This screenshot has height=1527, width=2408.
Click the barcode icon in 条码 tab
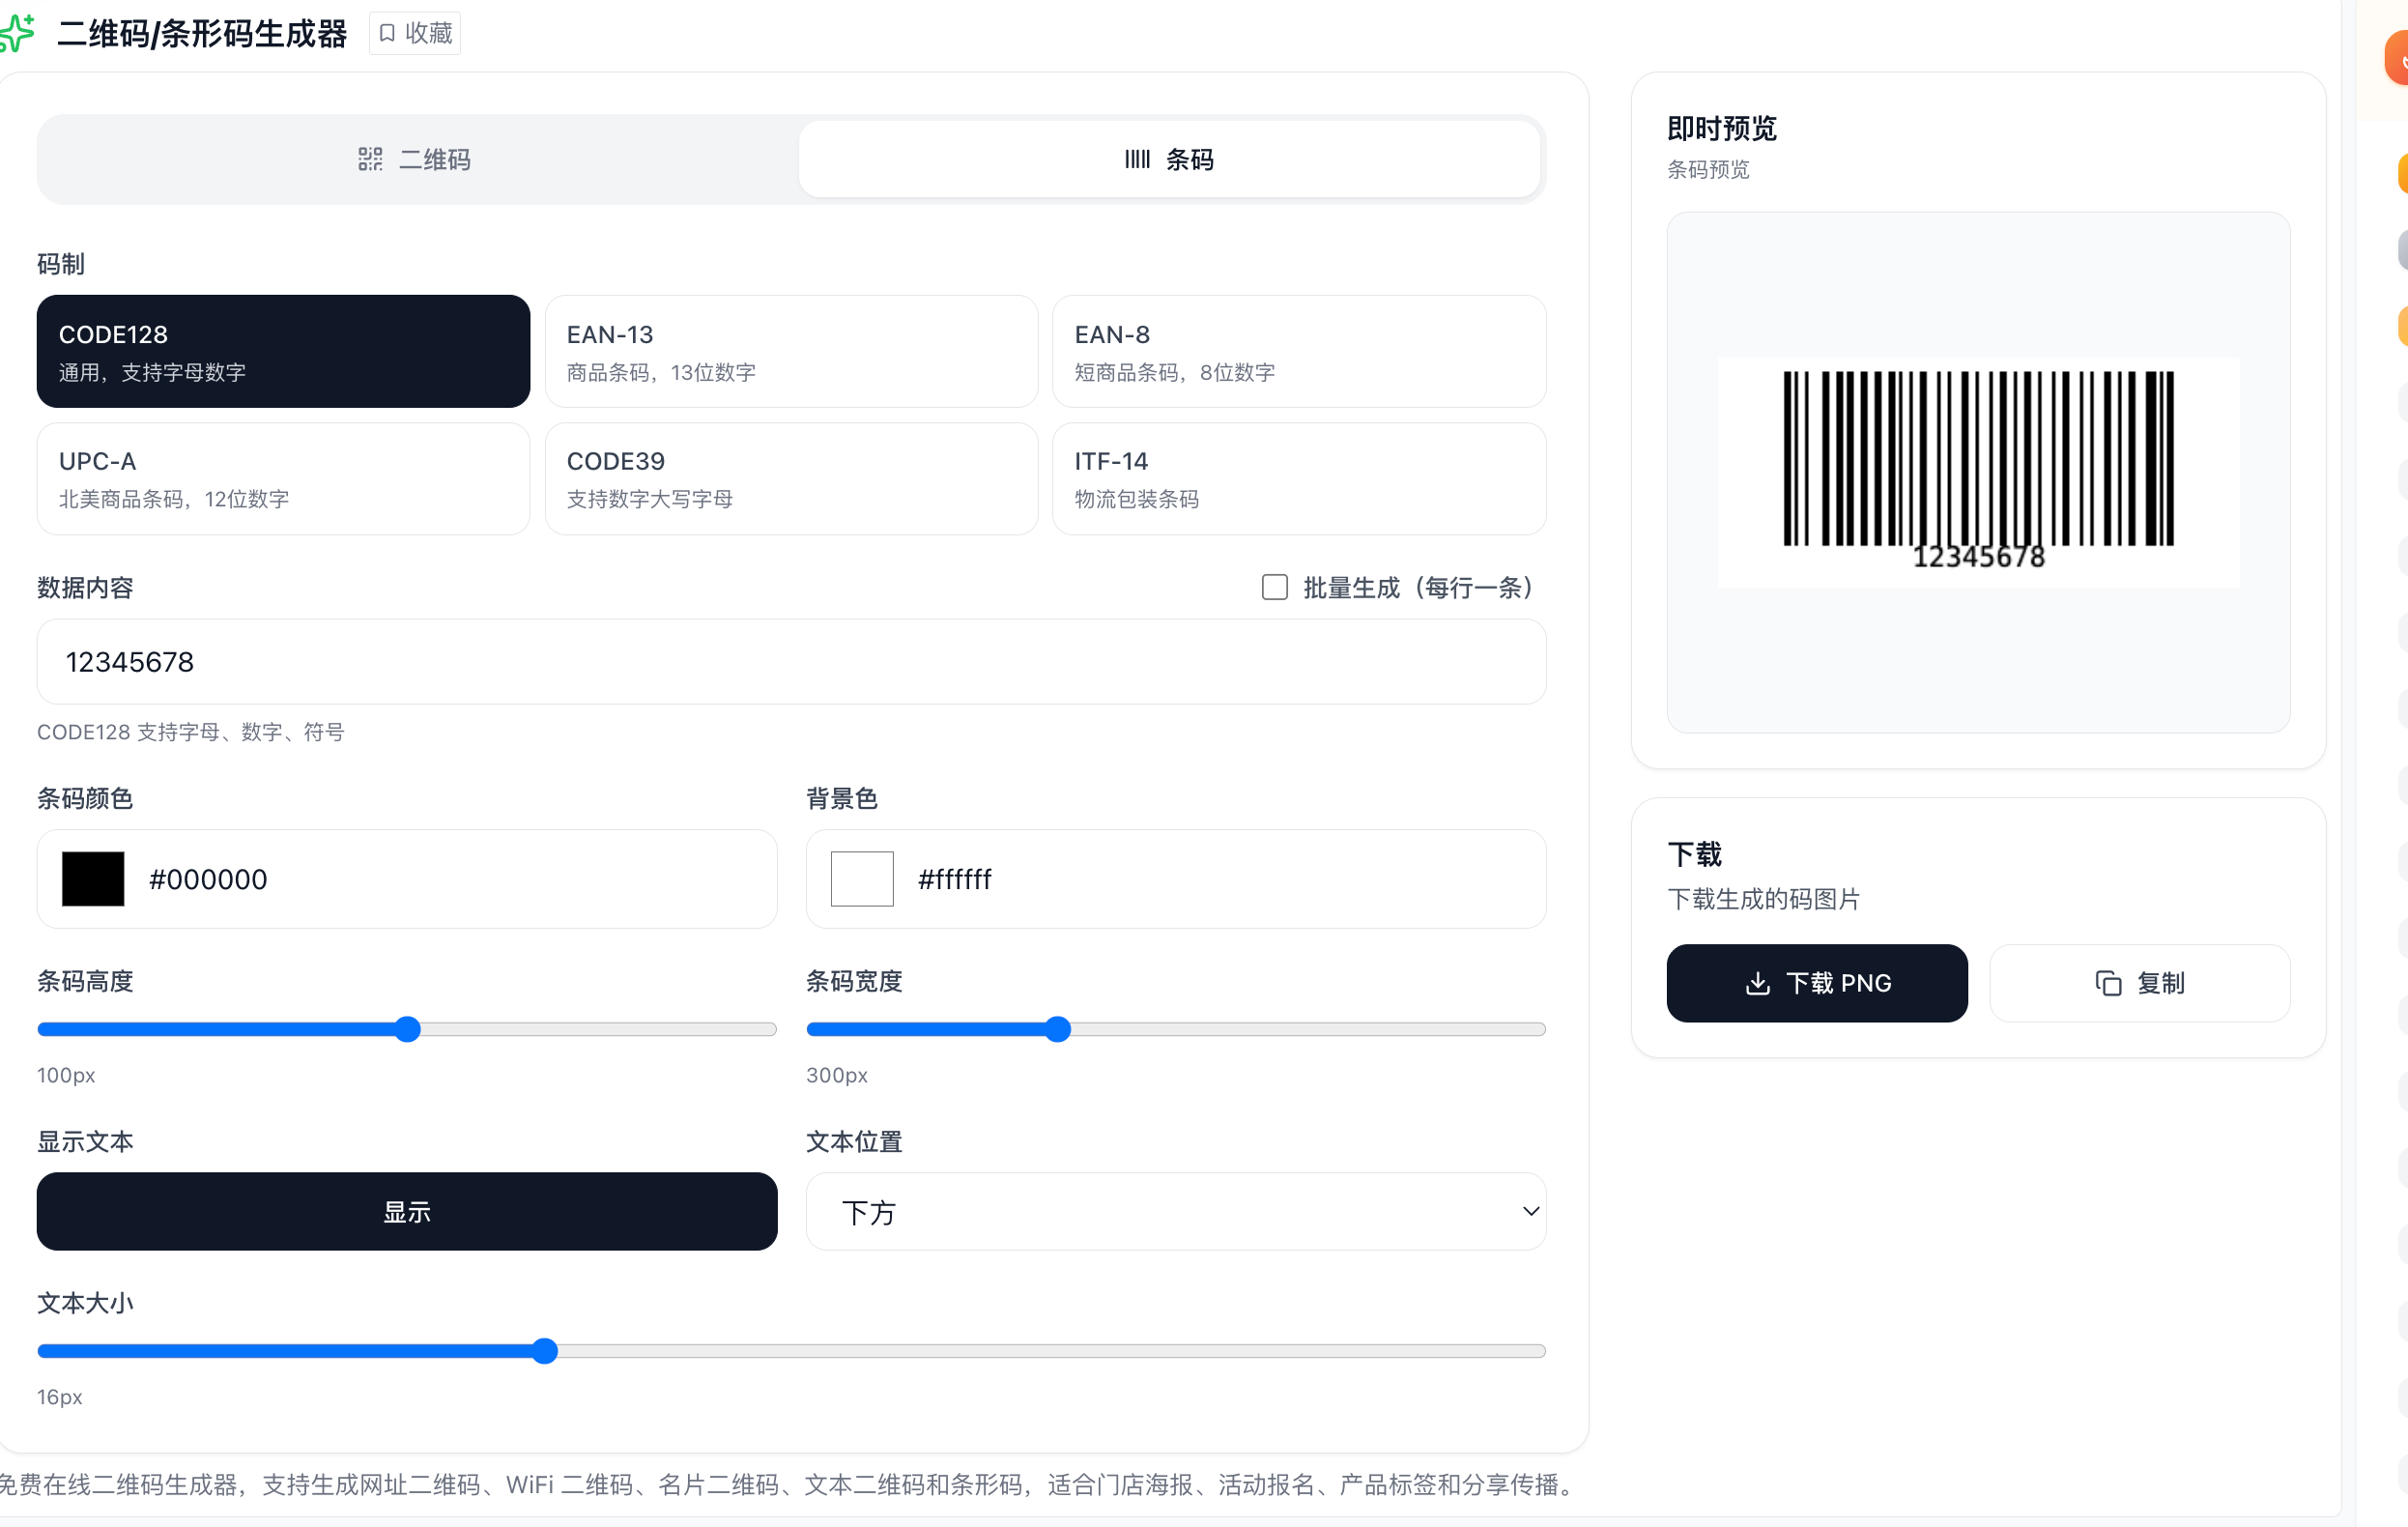[x=1137, y=159]
